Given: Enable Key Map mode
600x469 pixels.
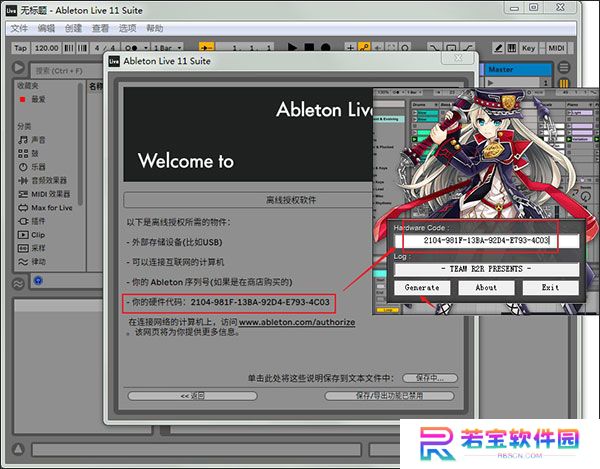Looking at the screenshot, I should [528, 48].
